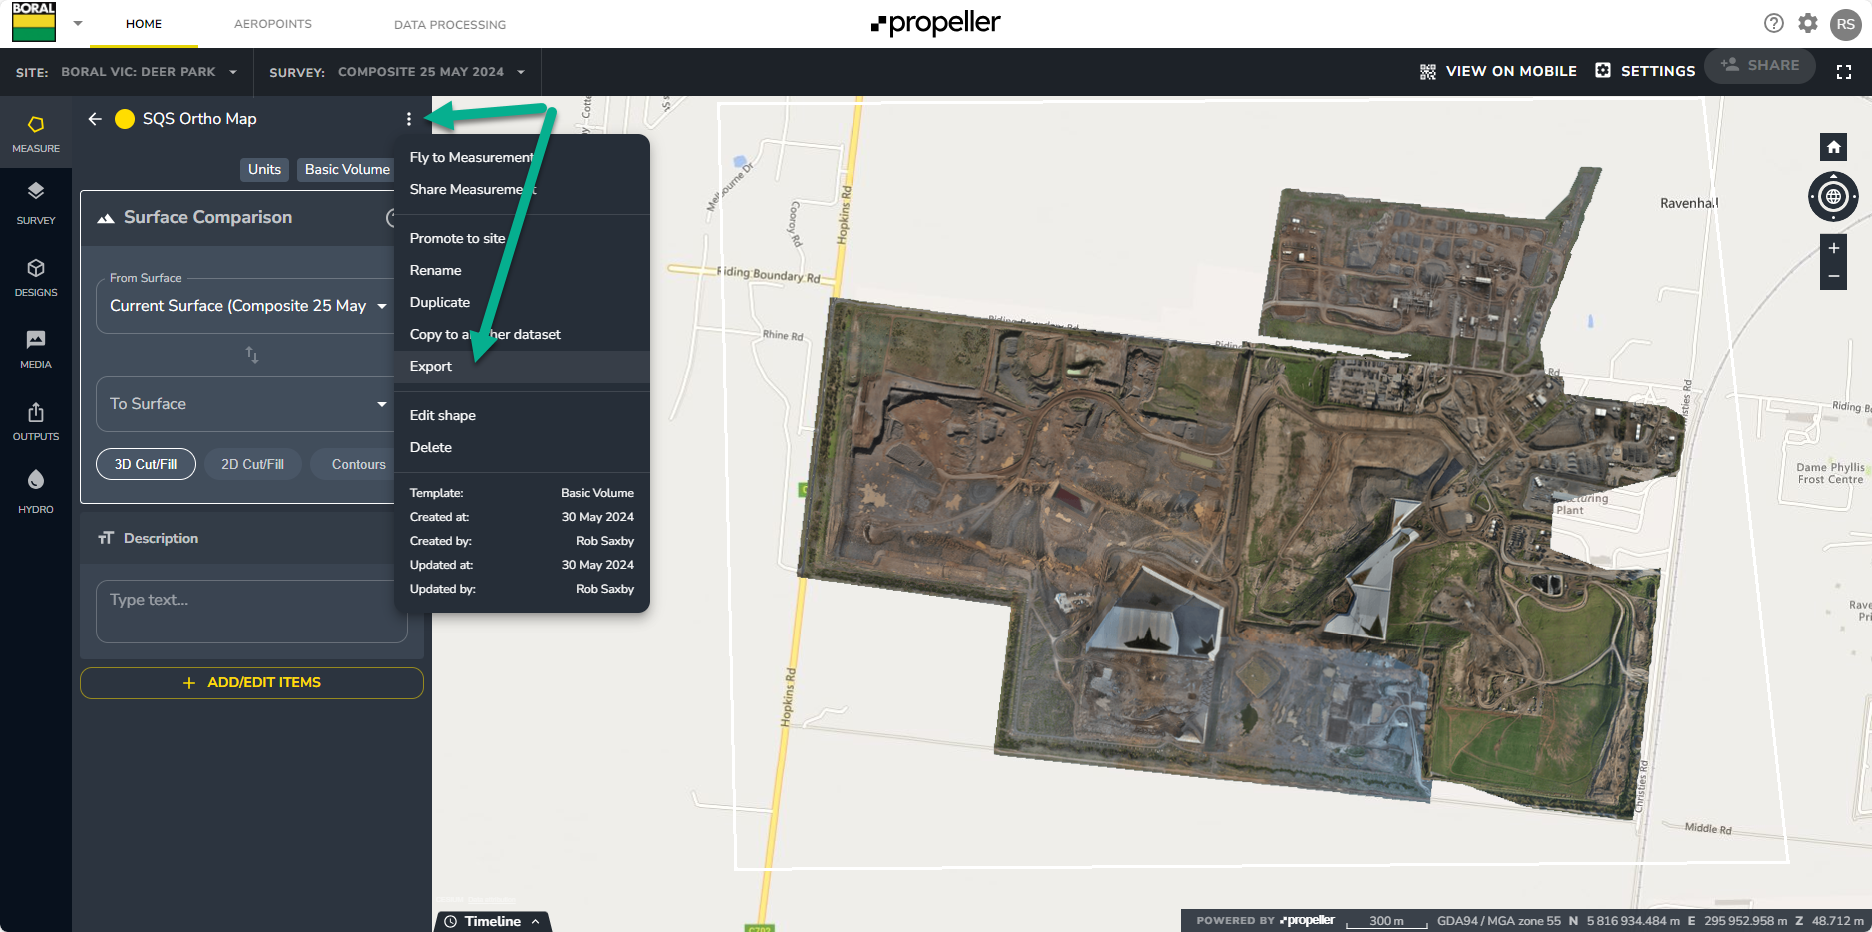Click the Description text field
1872x932 pixels.
click(252, 611)
